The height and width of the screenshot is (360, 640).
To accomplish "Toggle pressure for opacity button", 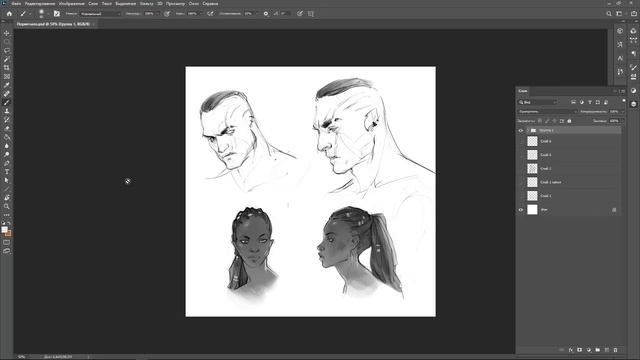I will coord(167,13).
